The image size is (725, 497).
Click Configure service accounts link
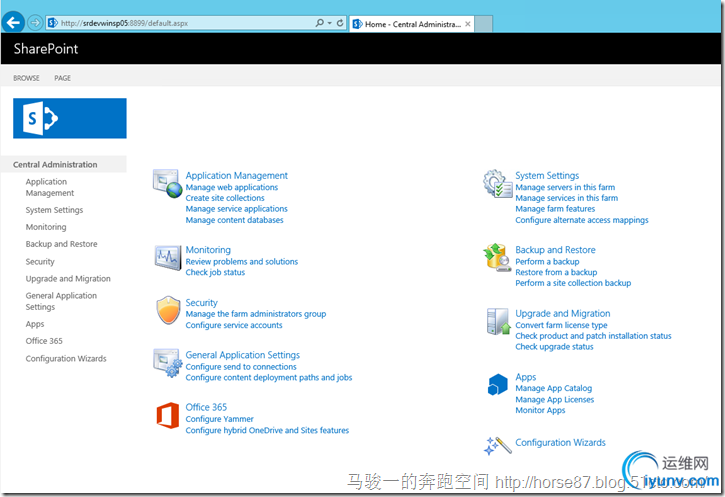(234, 325)
